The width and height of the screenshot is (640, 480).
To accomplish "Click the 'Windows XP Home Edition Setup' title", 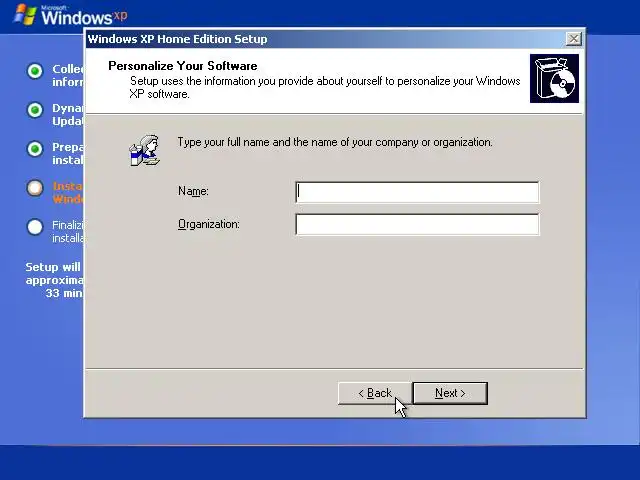I will (178, 39).
